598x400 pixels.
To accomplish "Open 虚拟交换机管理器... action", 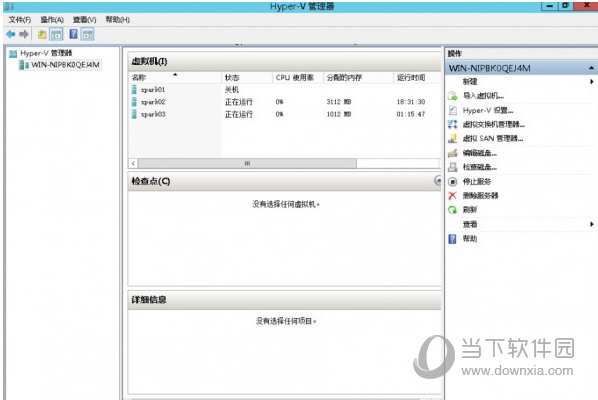I will [x=494, y=125].
